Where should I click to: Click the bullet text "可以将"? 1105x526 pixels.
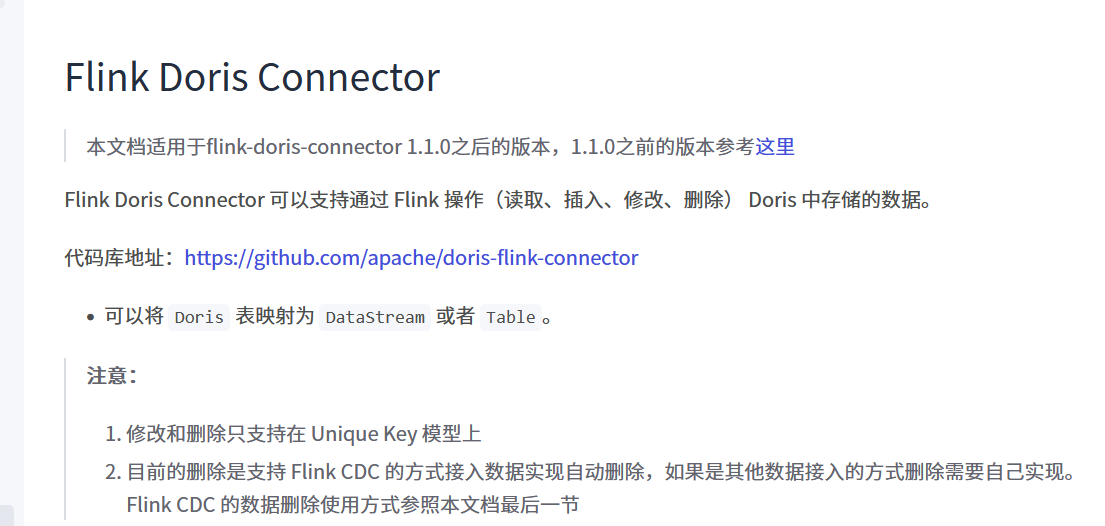[134, 317]
